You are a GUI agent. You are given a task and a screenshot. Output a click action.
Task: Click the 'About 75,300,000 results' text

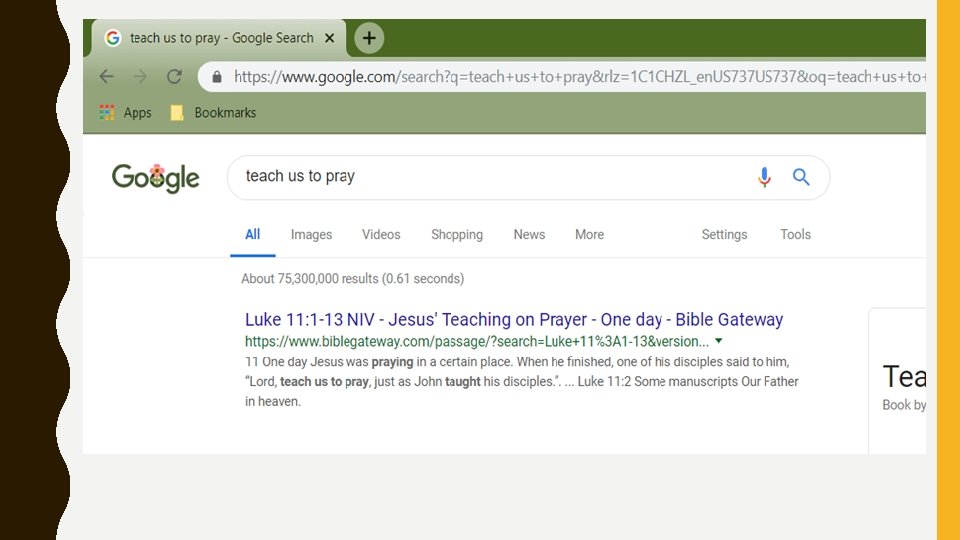[353, 279]
